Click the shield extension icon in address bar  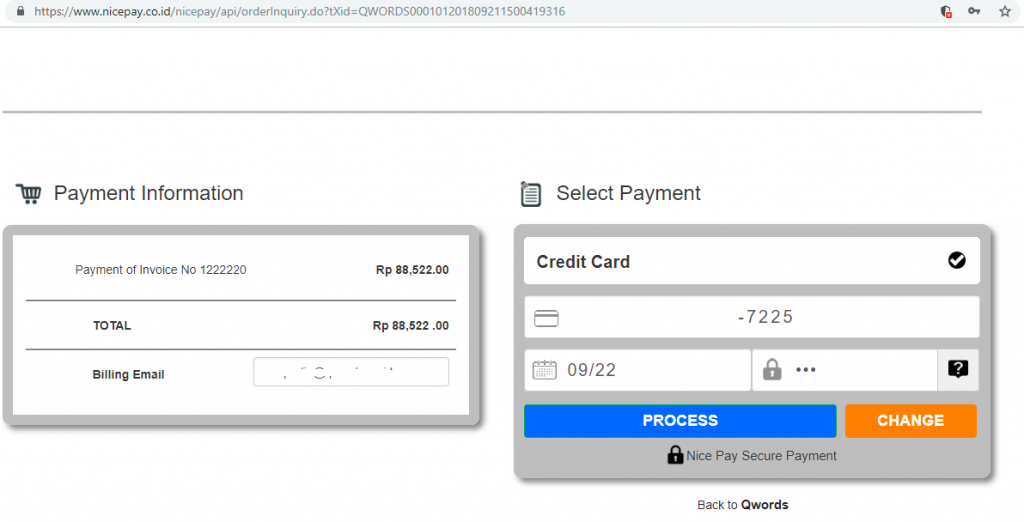[x=946, y=12]
